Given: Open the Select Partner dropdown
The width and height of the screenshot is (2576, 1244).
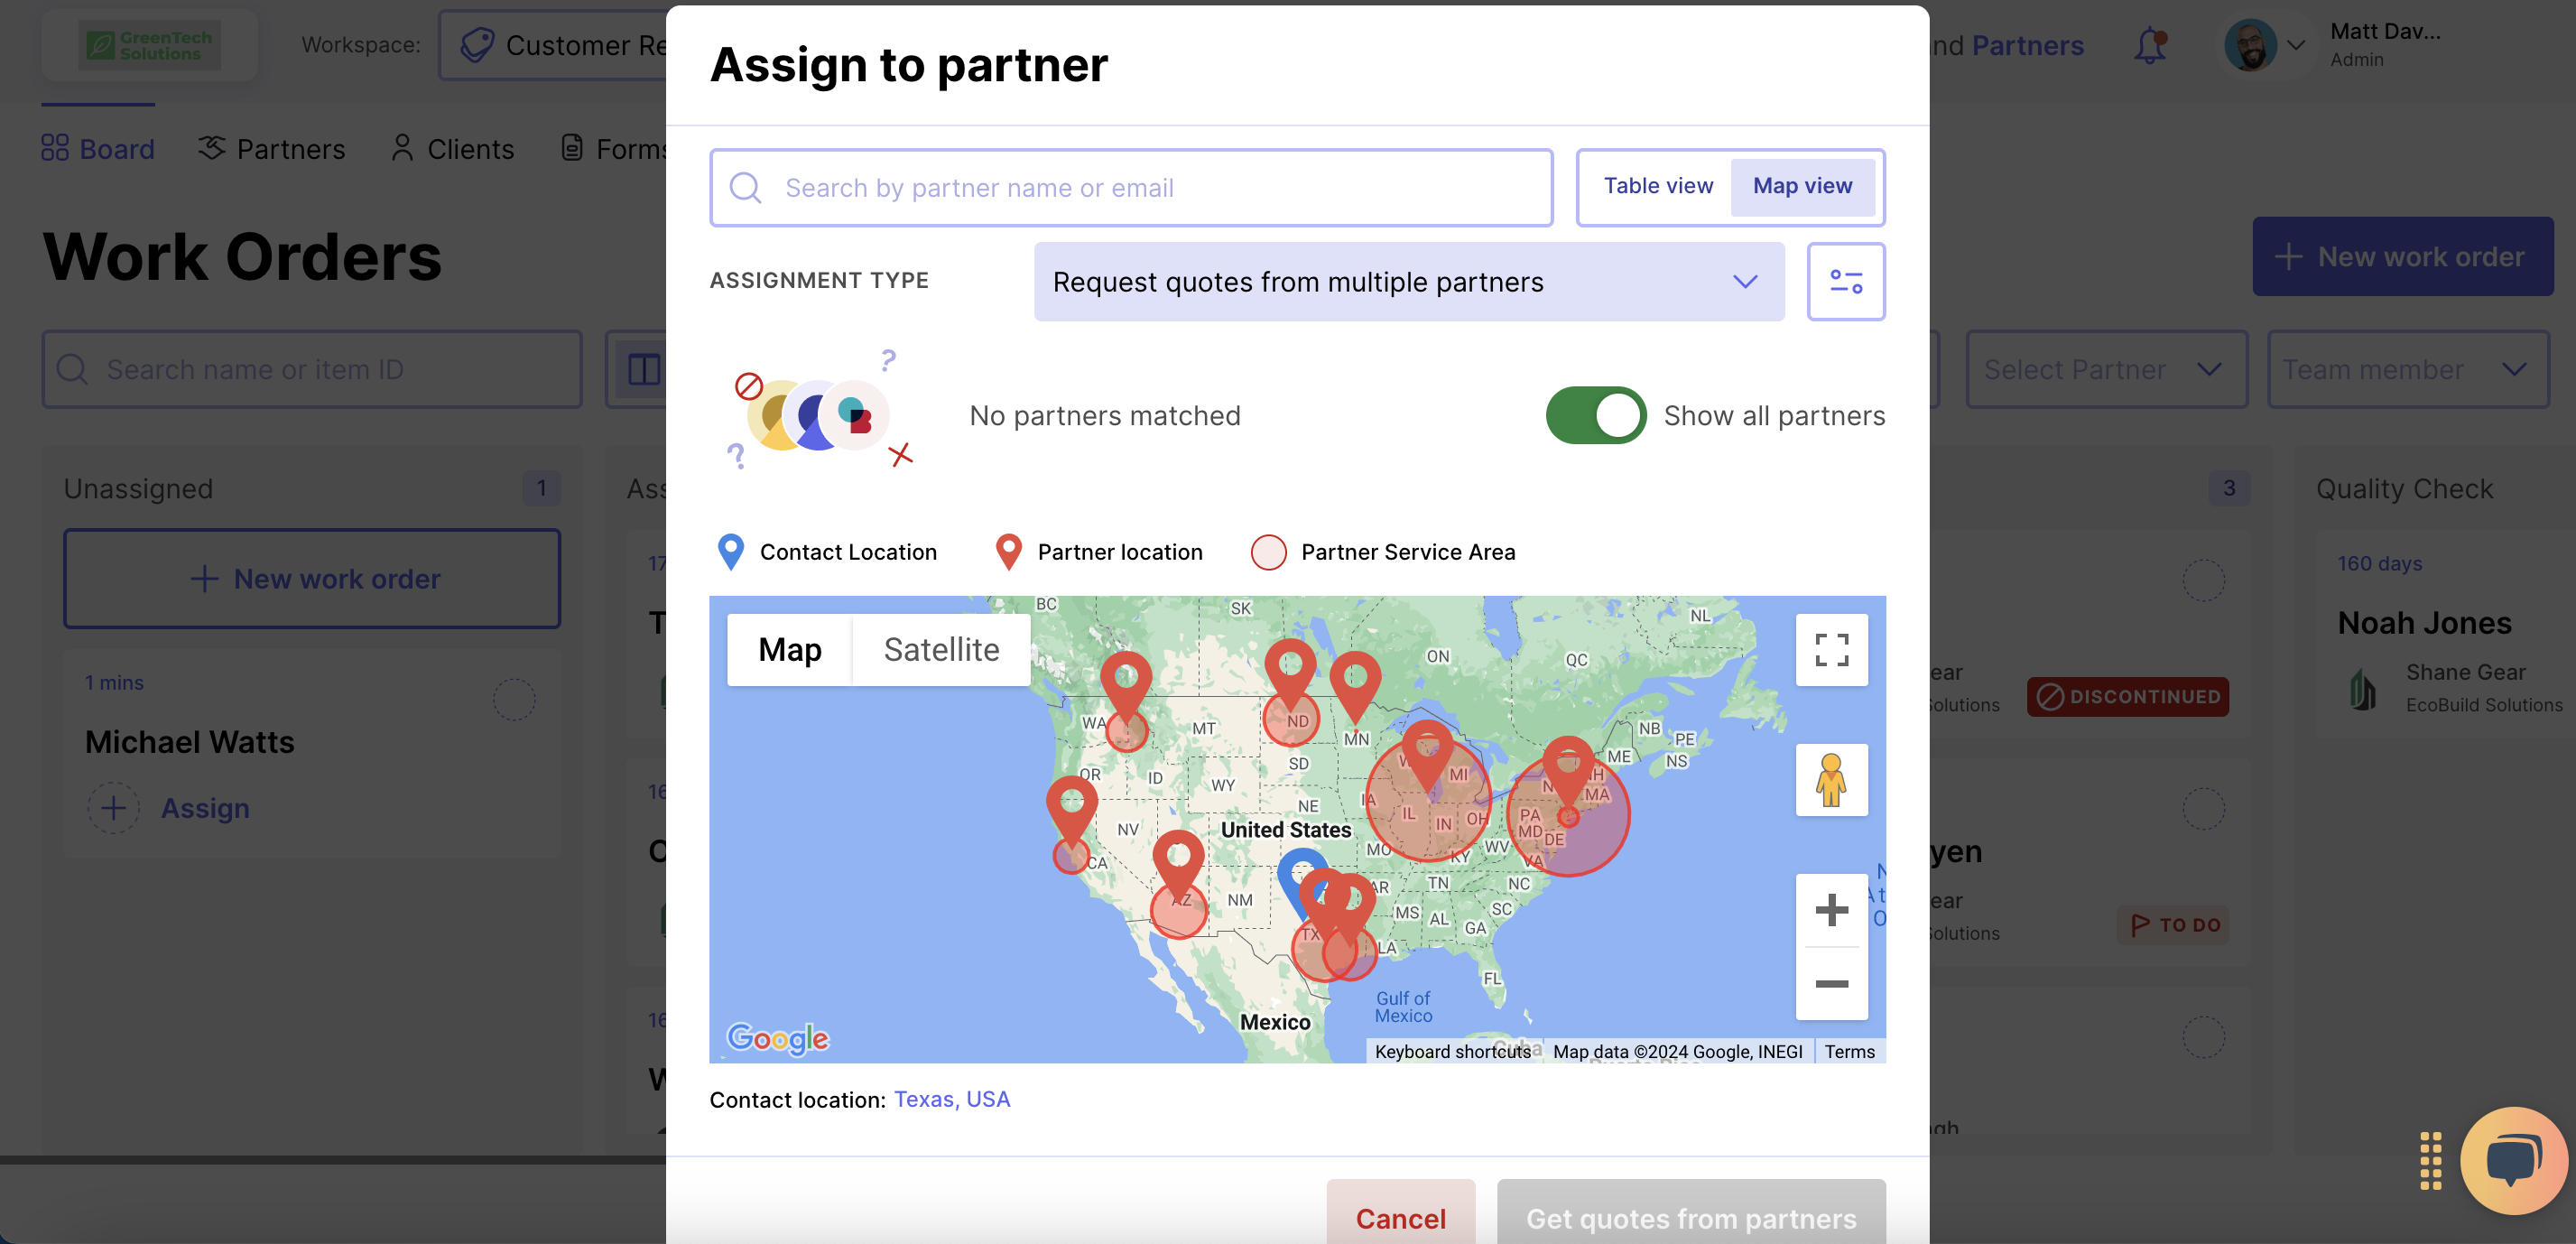Looking at the screenshot, I should click(2105, 370).
